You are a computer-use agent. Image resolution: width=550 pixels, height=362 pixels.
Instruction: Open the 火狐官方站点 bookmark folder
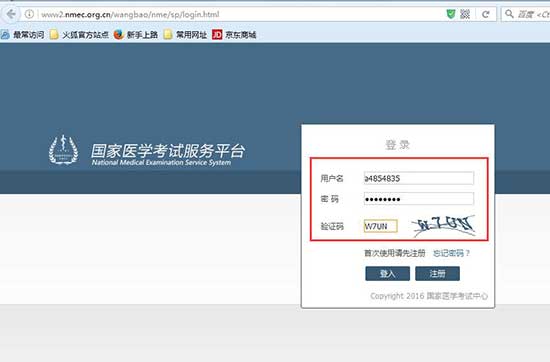(x=79, y=35)
